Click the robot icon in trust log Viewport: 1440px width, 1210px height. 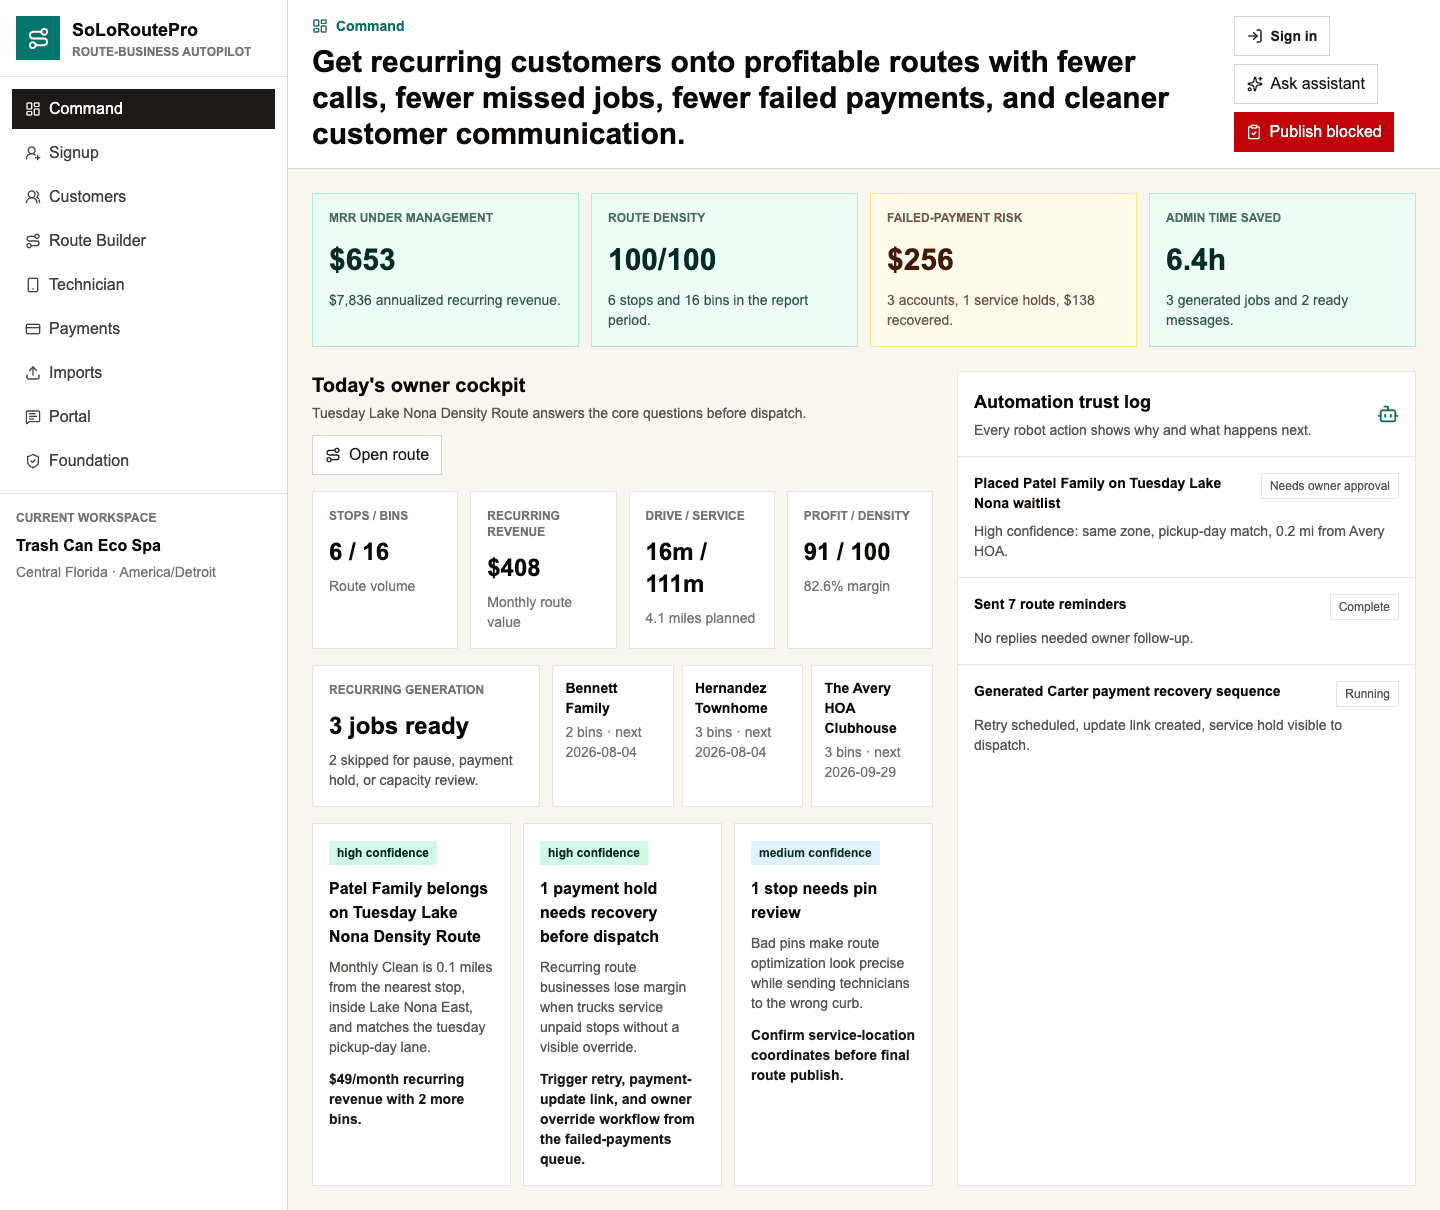(1388, 414)
